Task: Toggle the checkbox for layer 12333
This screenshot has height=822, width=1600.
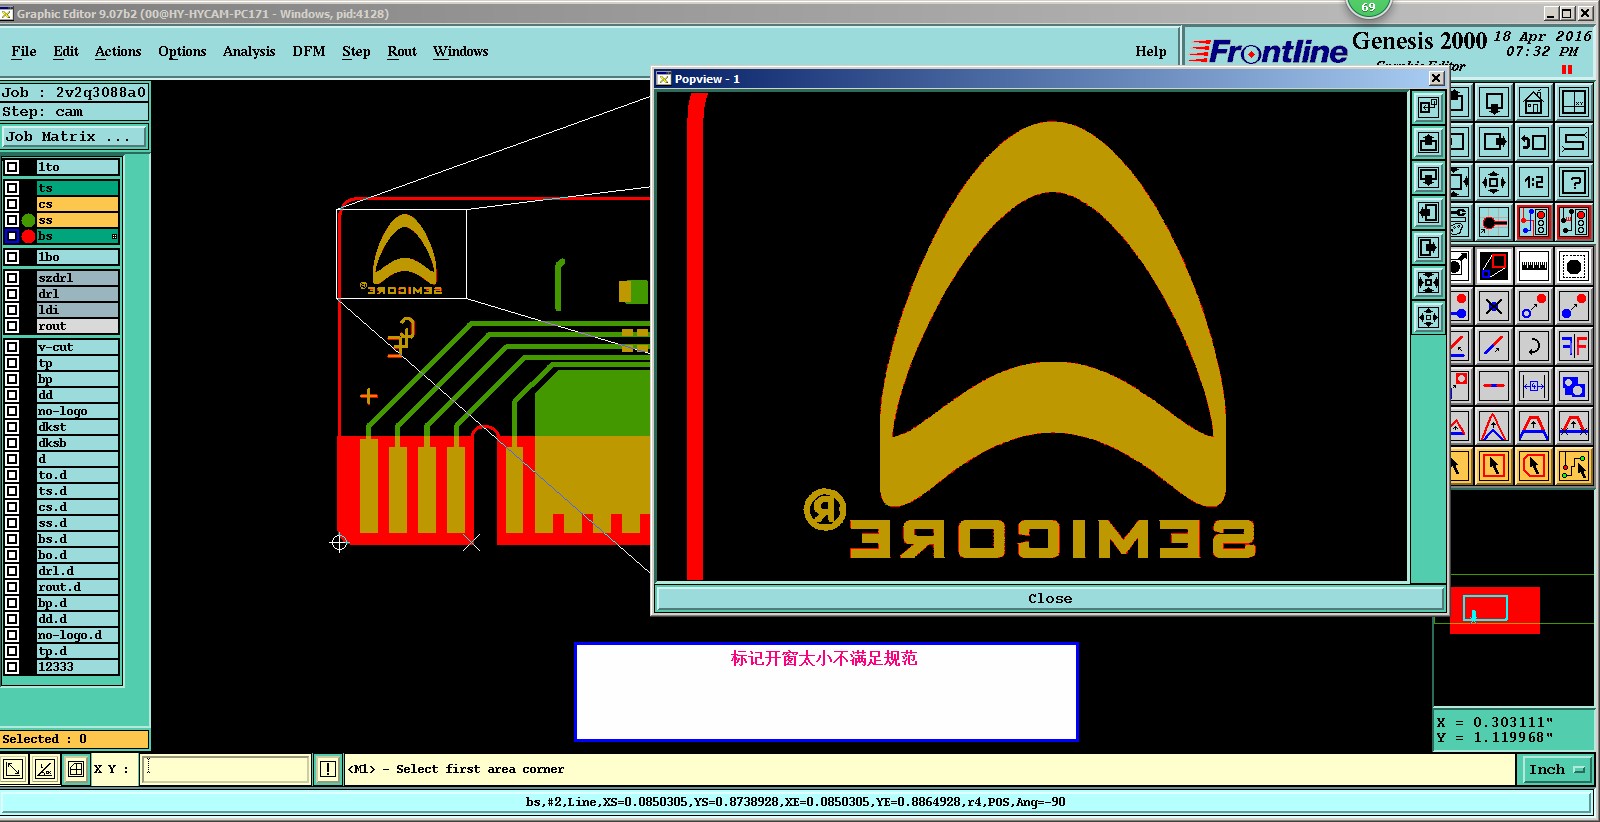Action: (x=12, y=667)
